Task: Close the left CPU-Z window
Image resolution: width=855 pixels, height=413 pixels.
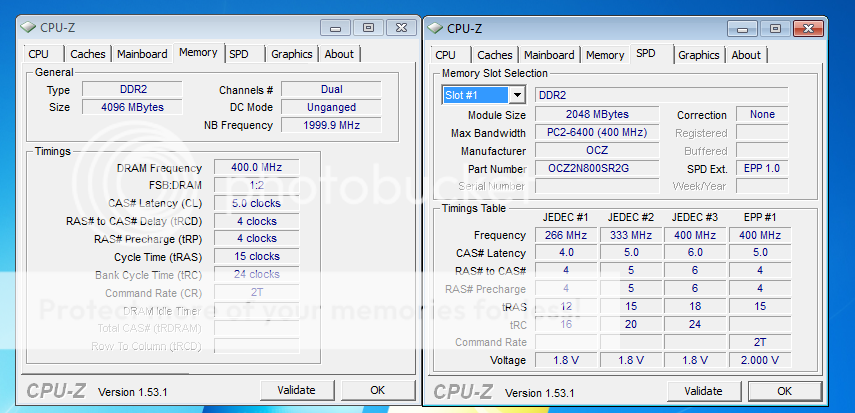Action: tap(400, 27)
